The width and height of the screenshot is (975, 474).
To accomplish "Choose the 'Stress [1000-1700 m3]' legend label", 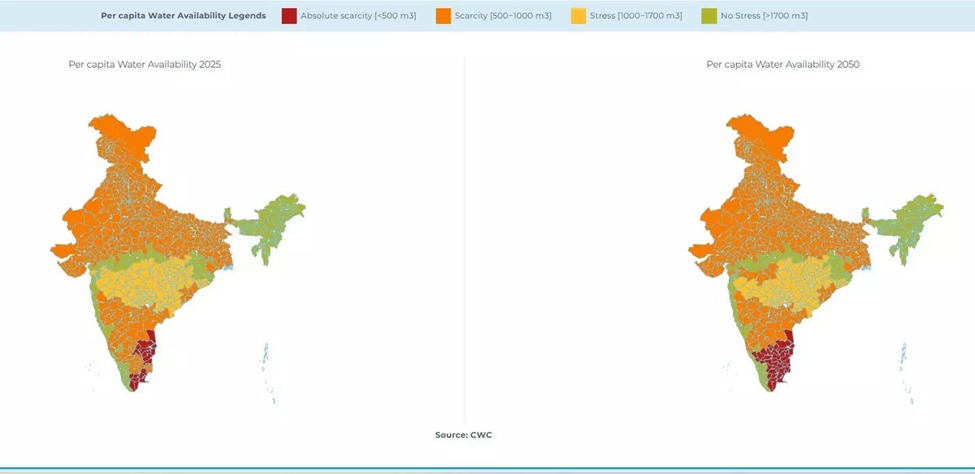I will point(636,16).
